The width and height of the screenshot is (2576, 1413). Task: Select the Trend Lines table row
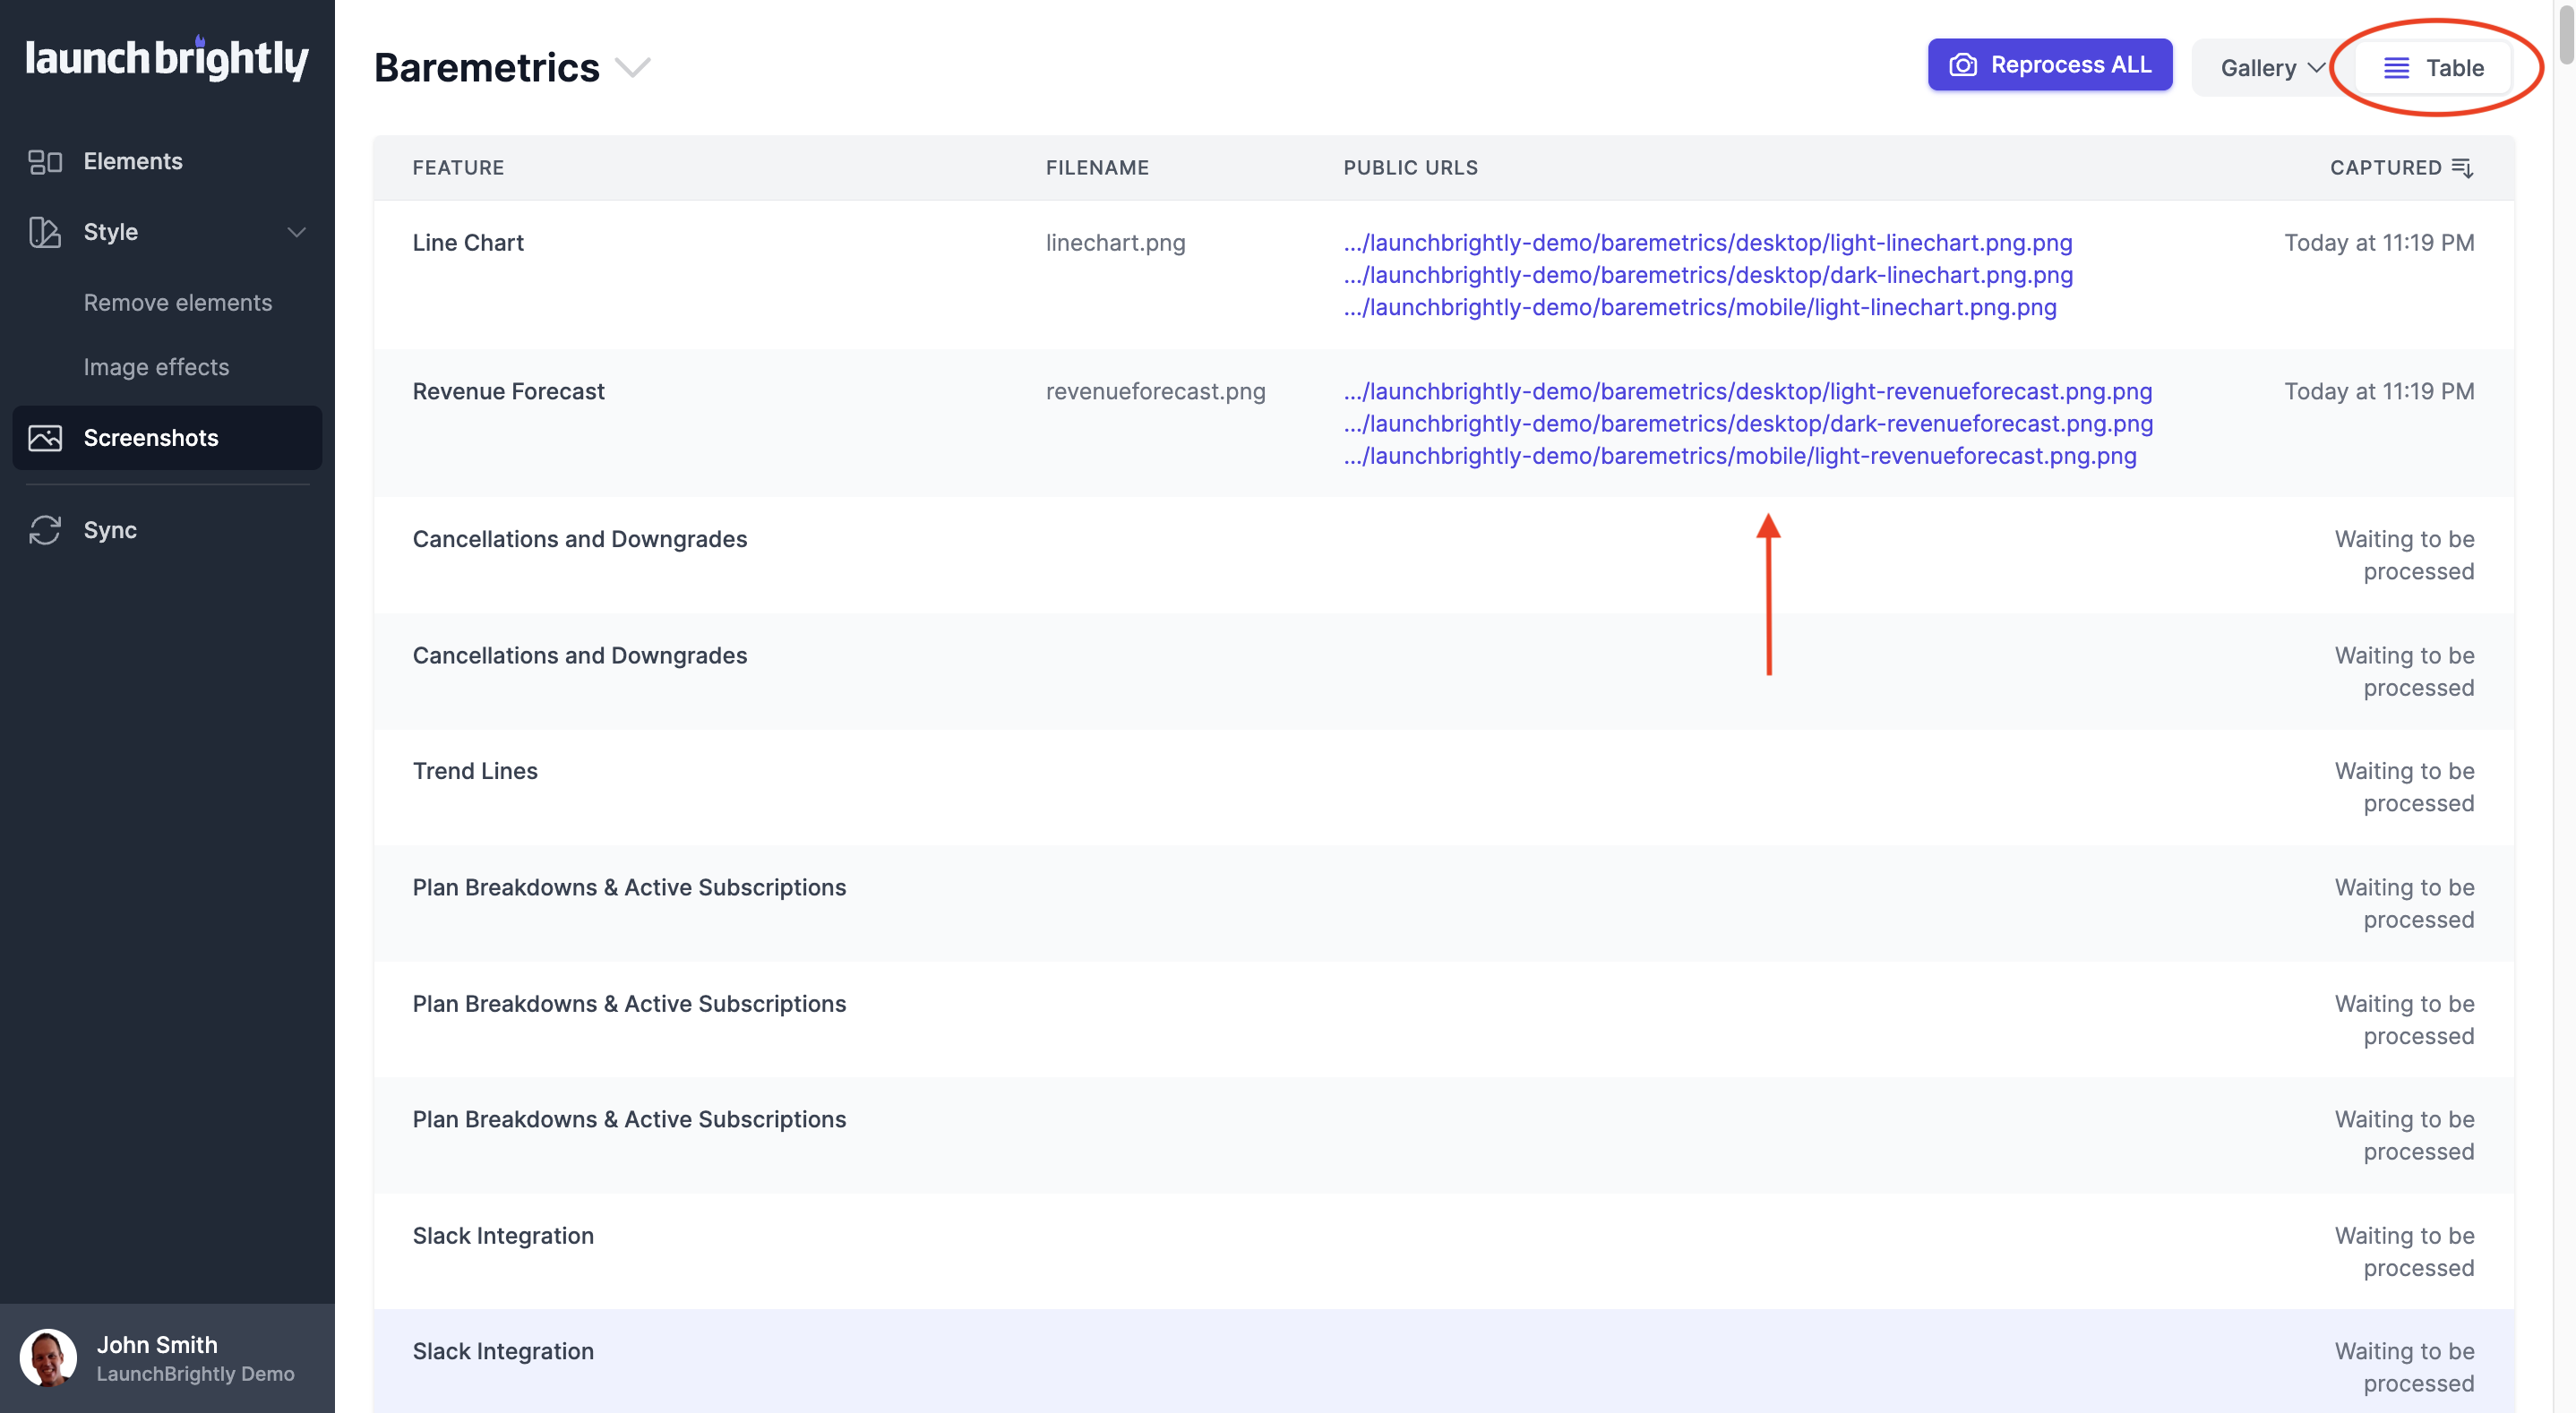pyautogui.click(x=1444, y=787)
